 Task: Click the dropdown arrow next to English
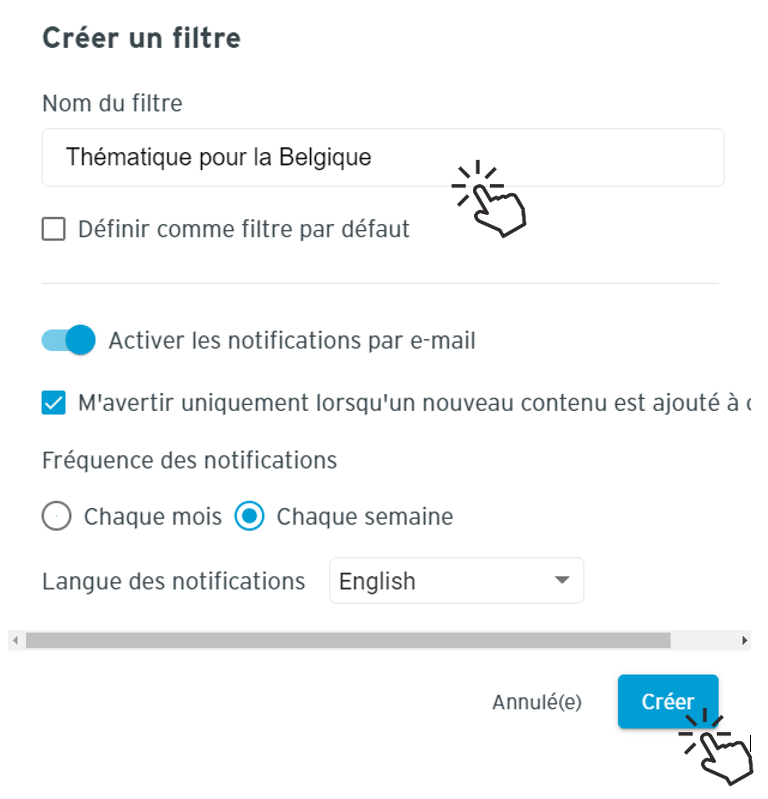point(562,580)
